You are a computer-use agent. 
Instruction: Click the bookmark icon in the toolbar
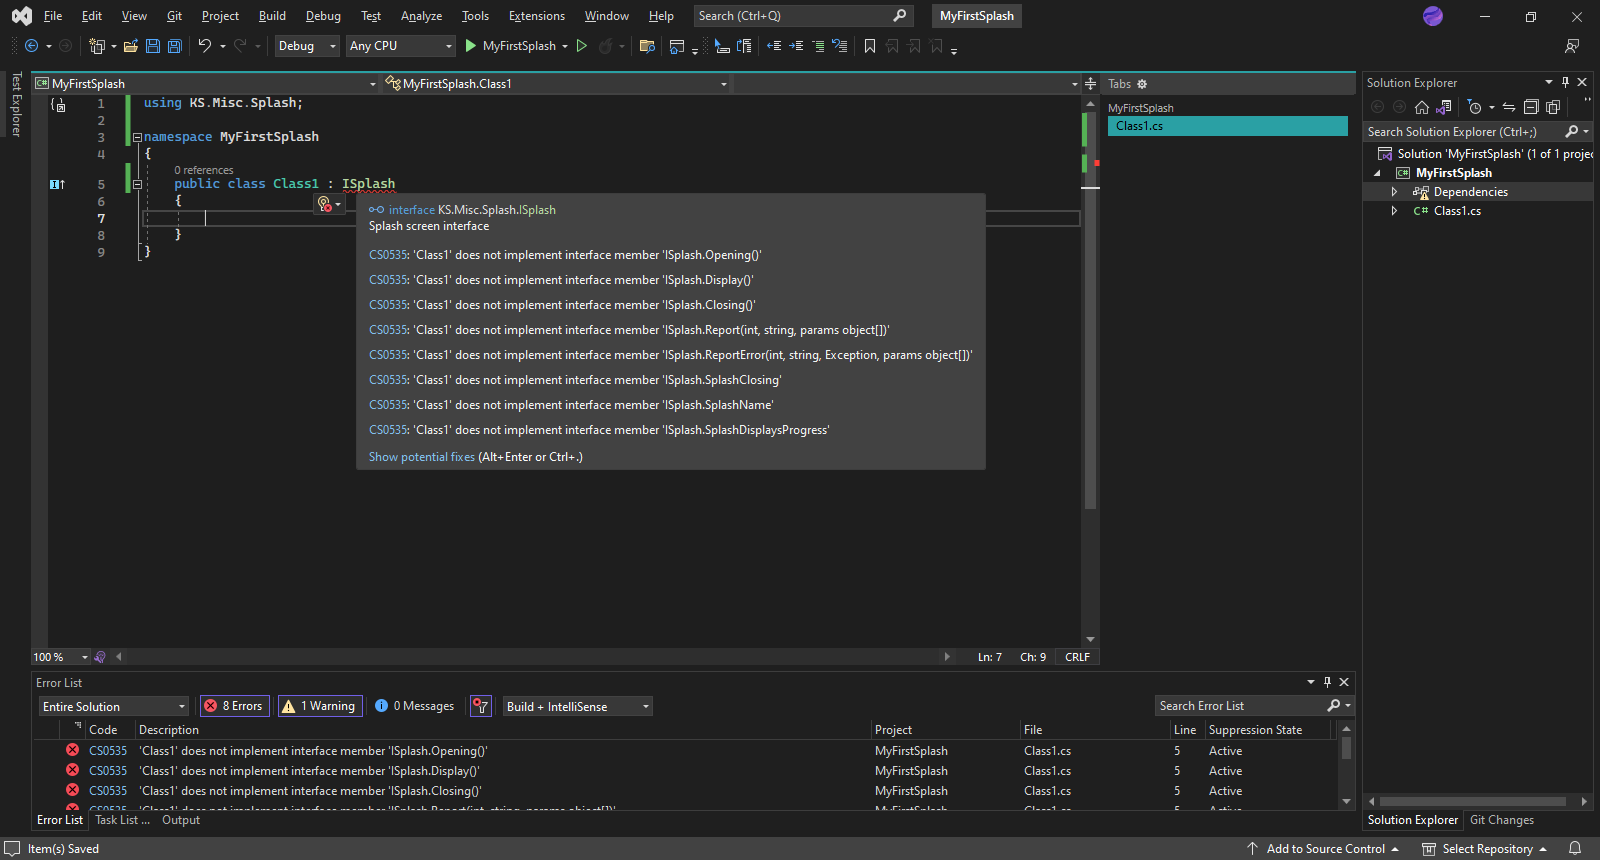[x=870, y=46]
